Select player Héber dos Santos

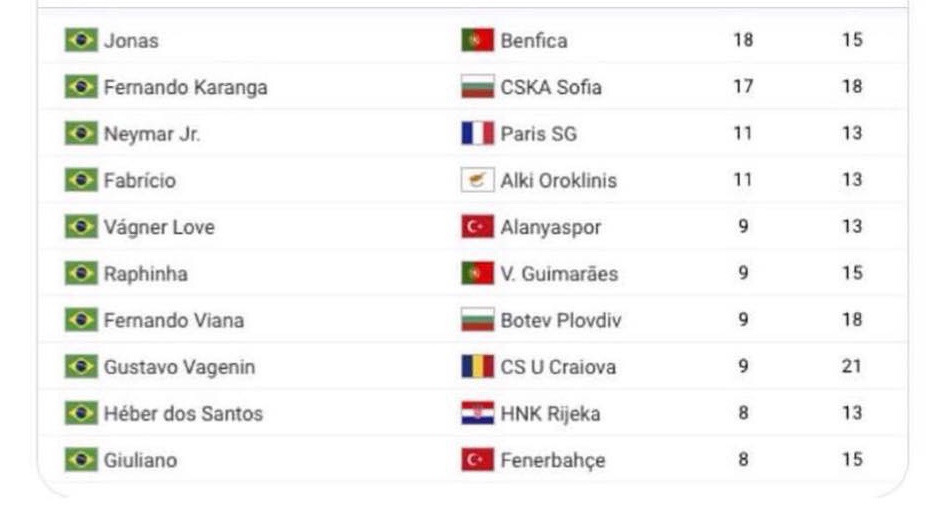click(183, 413)
